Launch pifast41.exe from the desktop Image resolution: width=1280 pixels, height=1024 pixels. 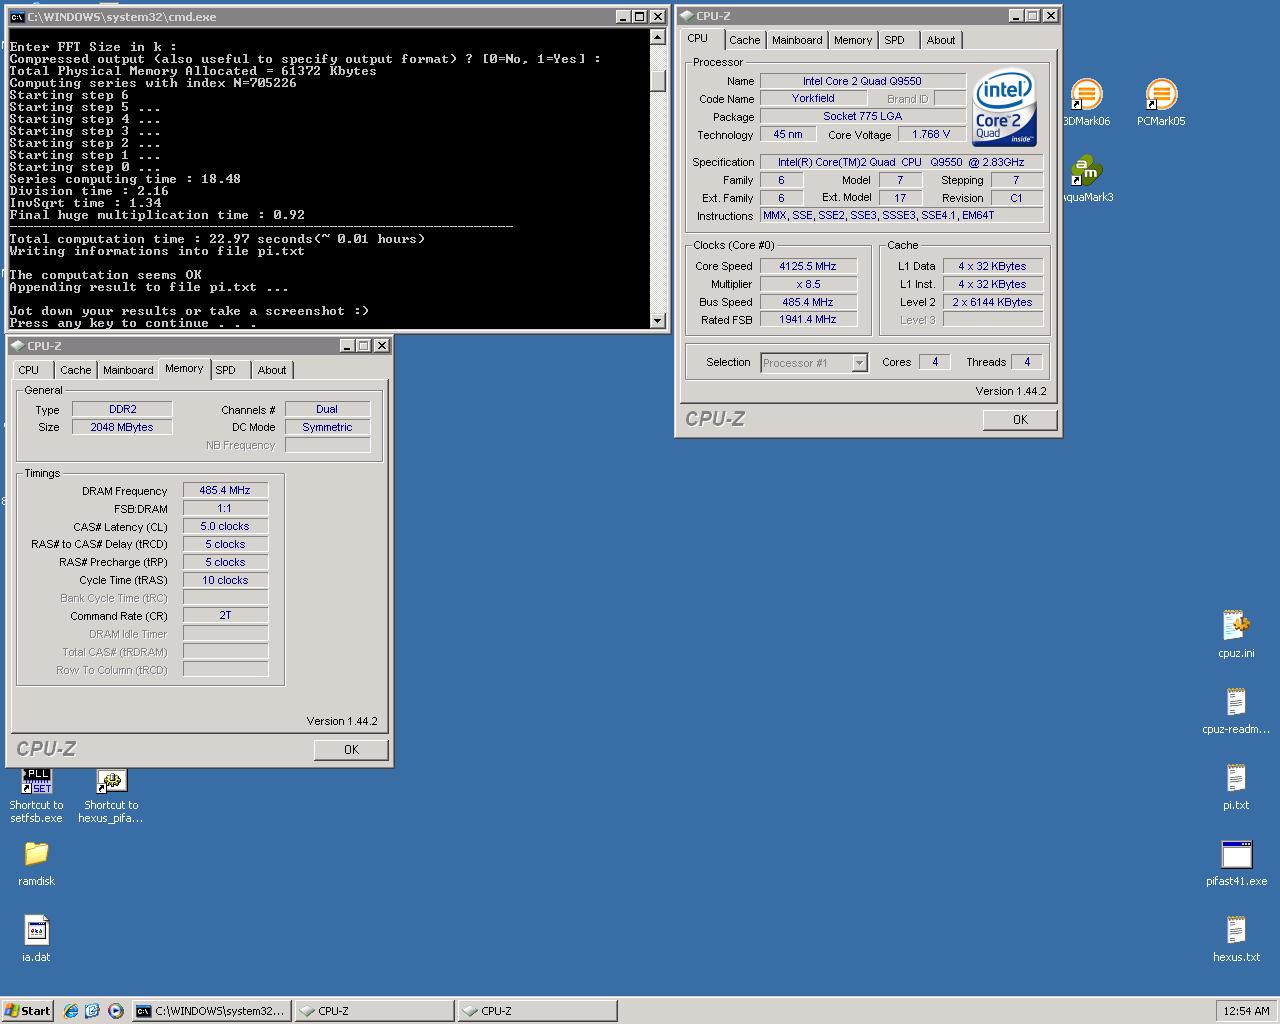[1236, 855]
